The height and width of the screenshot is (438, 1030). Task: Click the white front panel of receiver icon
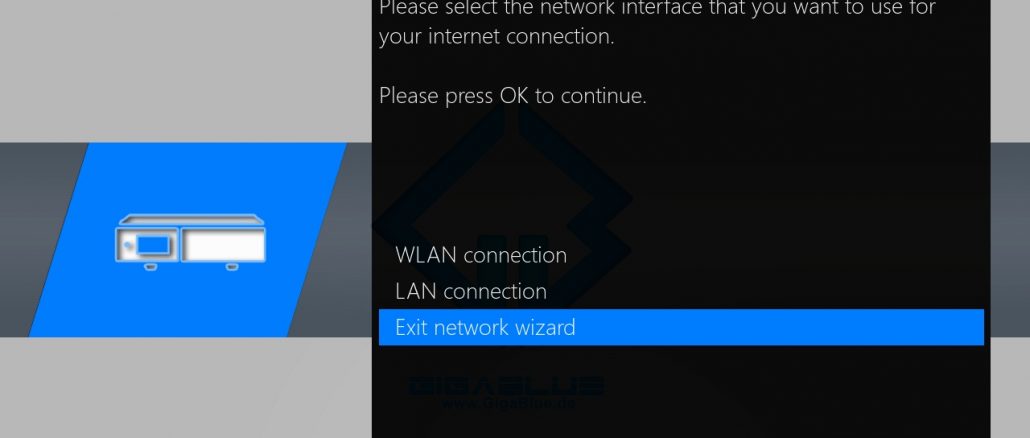223,246
